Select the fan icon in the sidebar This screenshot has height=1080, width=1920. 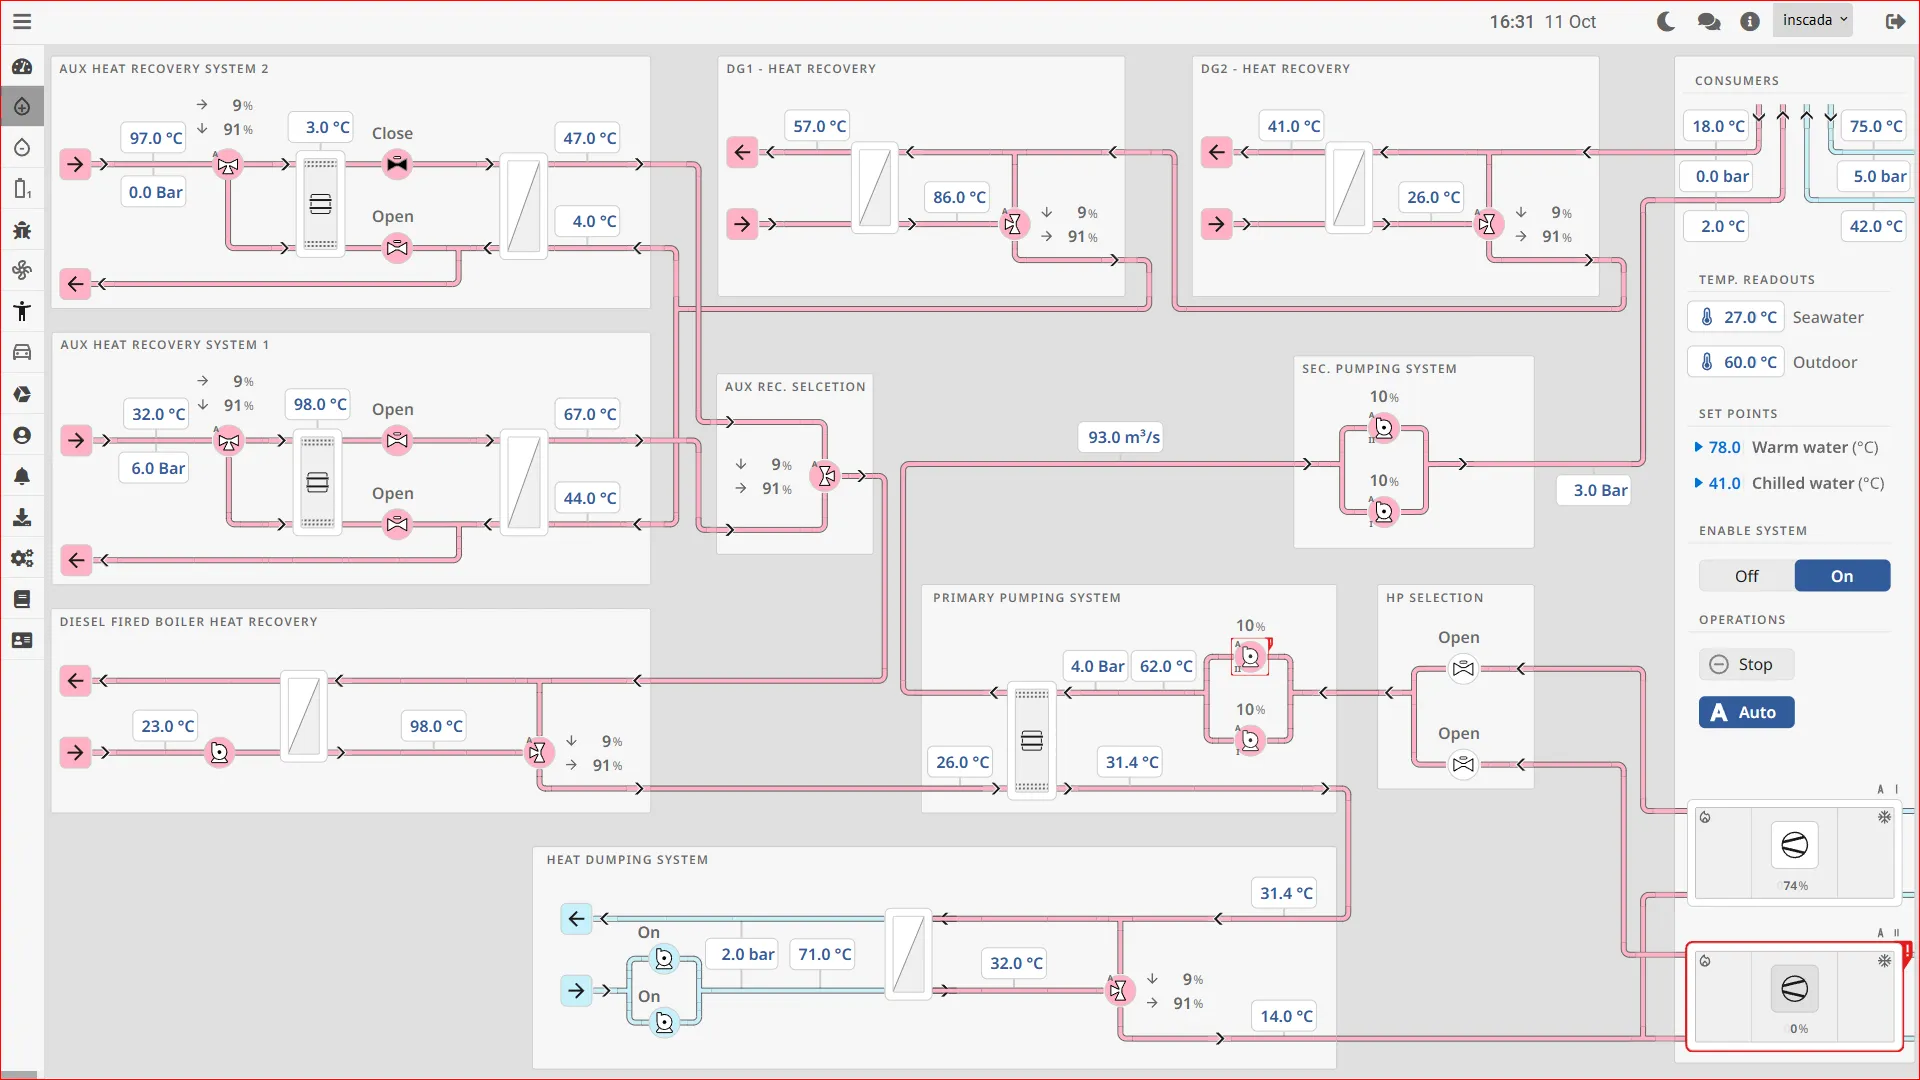pyautogui.click(x=22, y=270)
